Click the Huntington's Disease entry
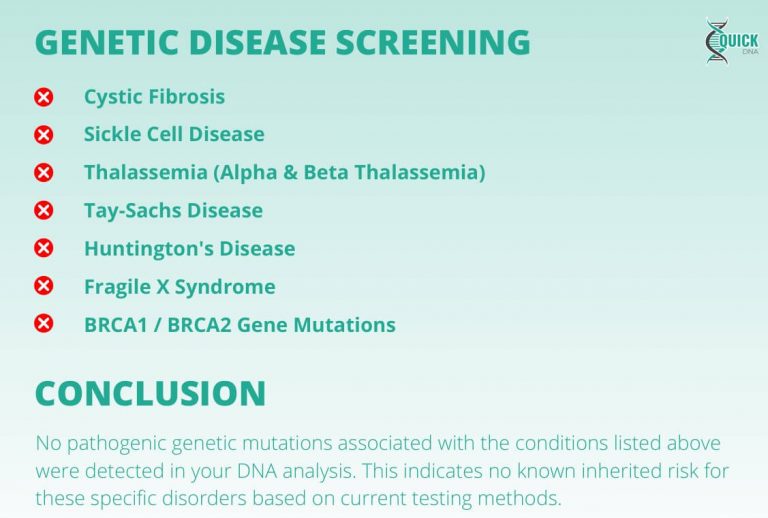The width and height of the screenshot is (768, 518). [x=189, y=249]
